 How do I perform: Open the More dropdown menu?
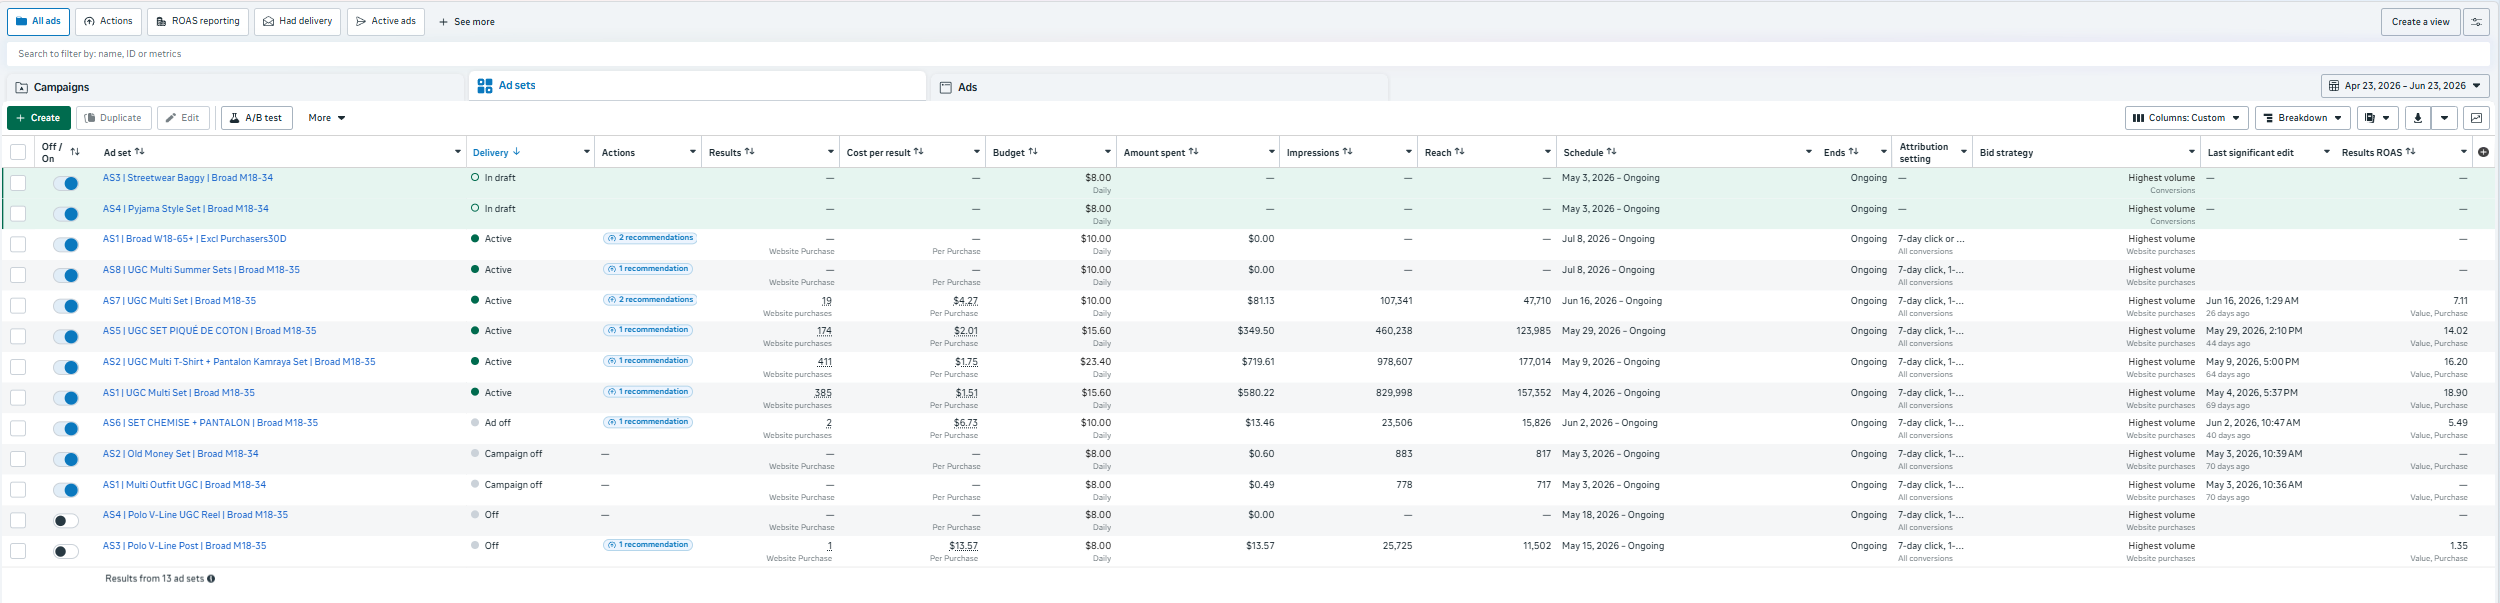click(327, 118)
